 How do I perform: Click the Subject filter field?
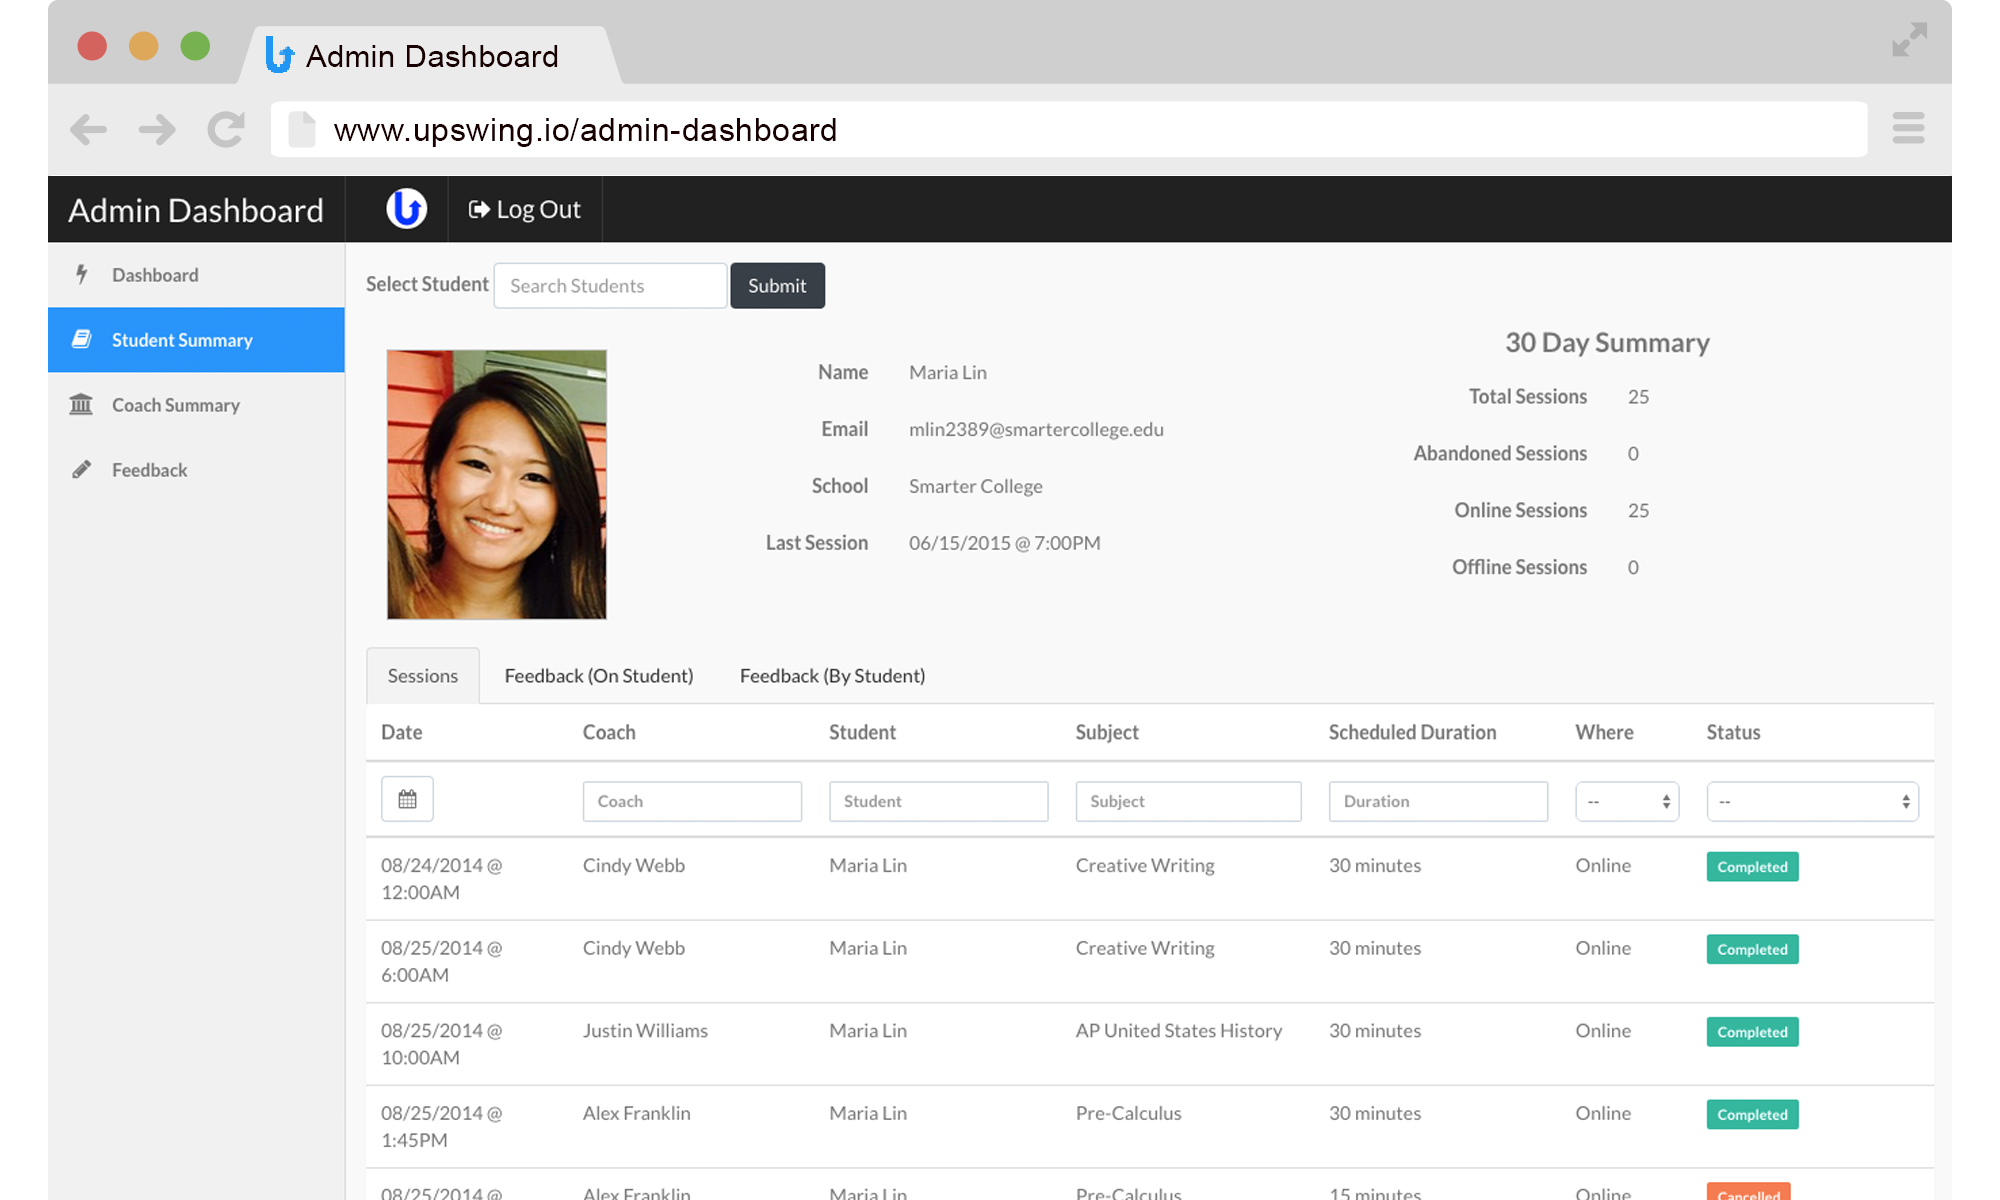(1188, 801)
